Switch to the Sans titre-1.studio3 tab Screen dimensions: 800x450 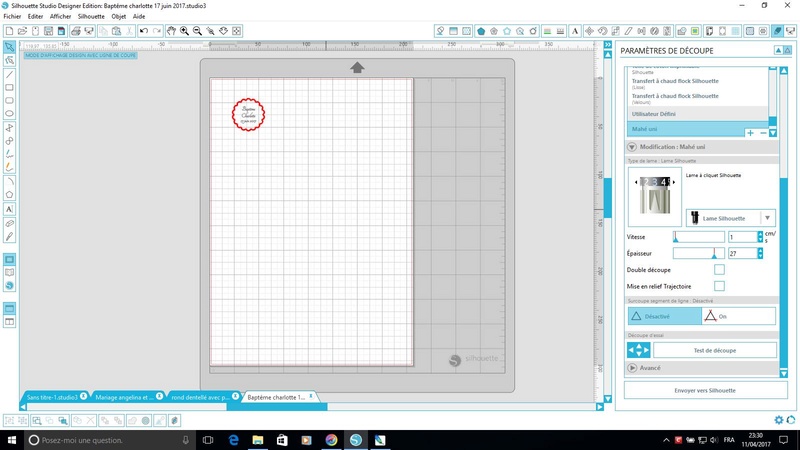(x=55, y=397)
